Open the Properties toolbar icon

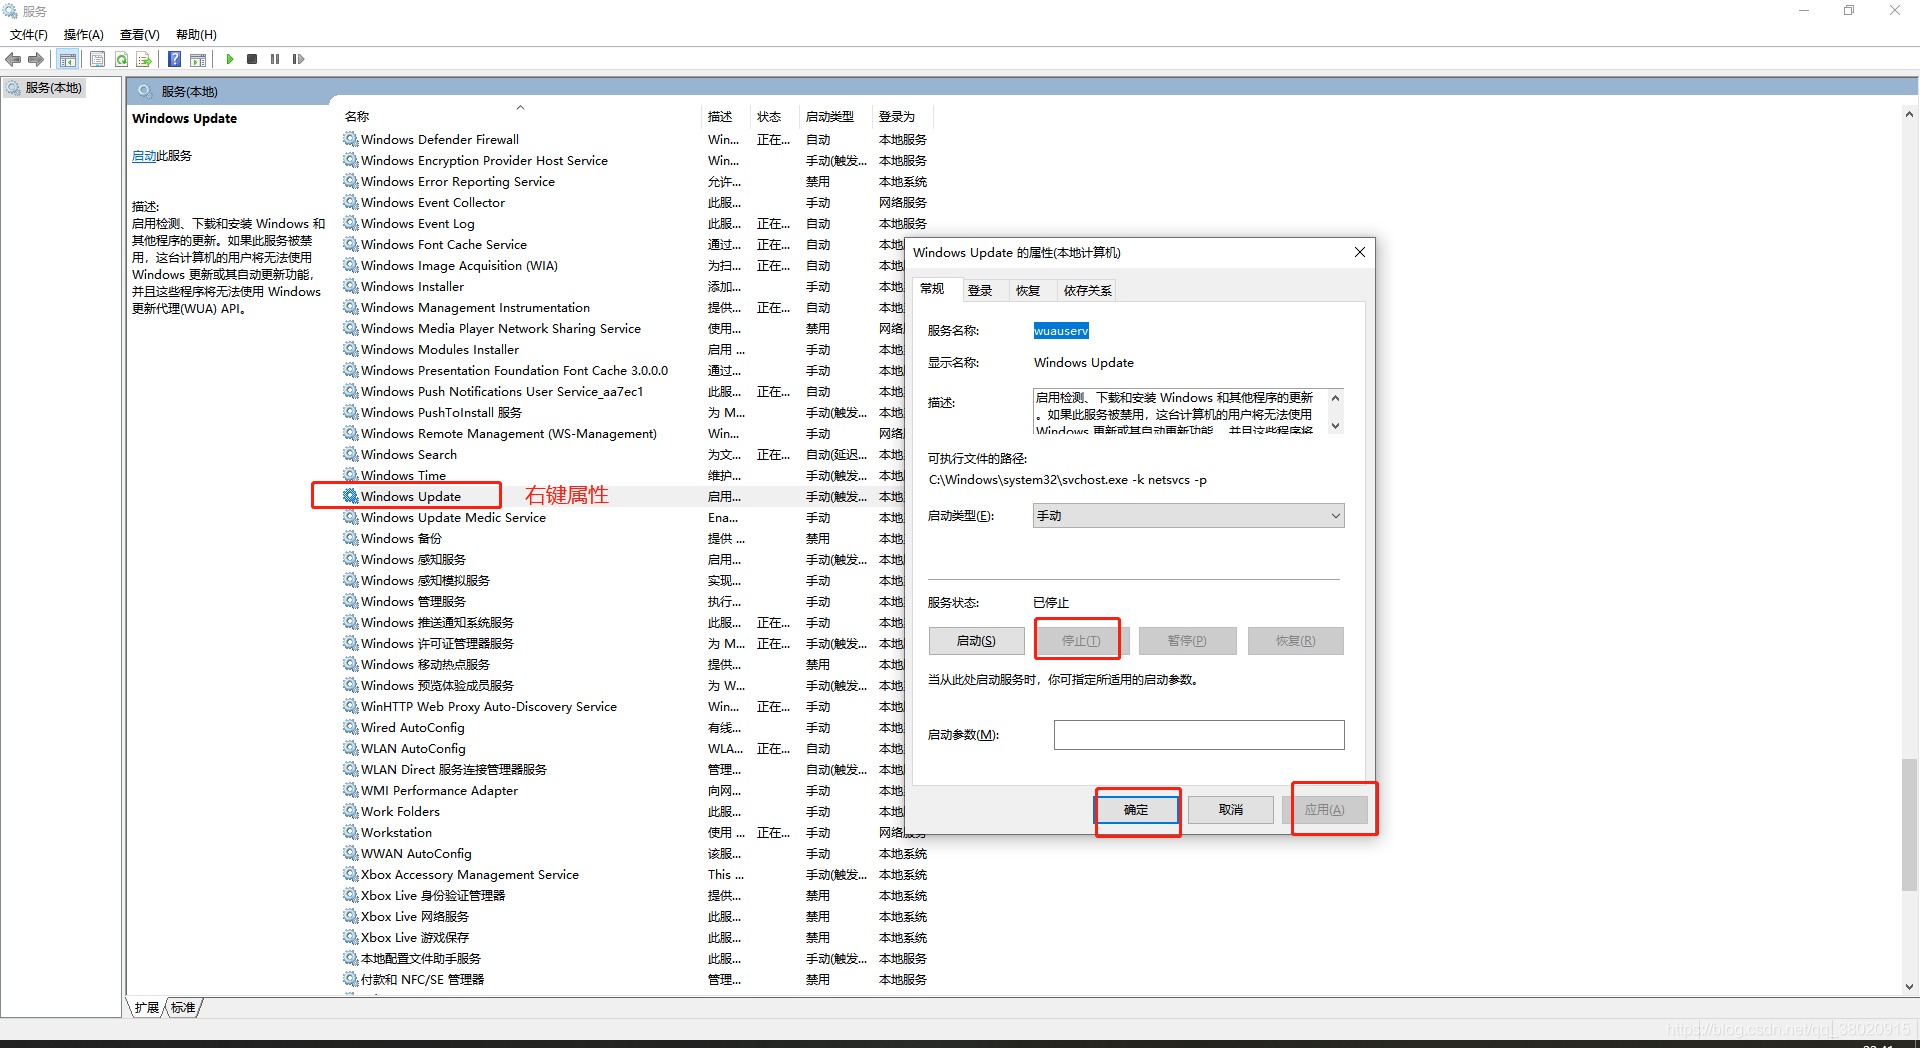(97, 59)
